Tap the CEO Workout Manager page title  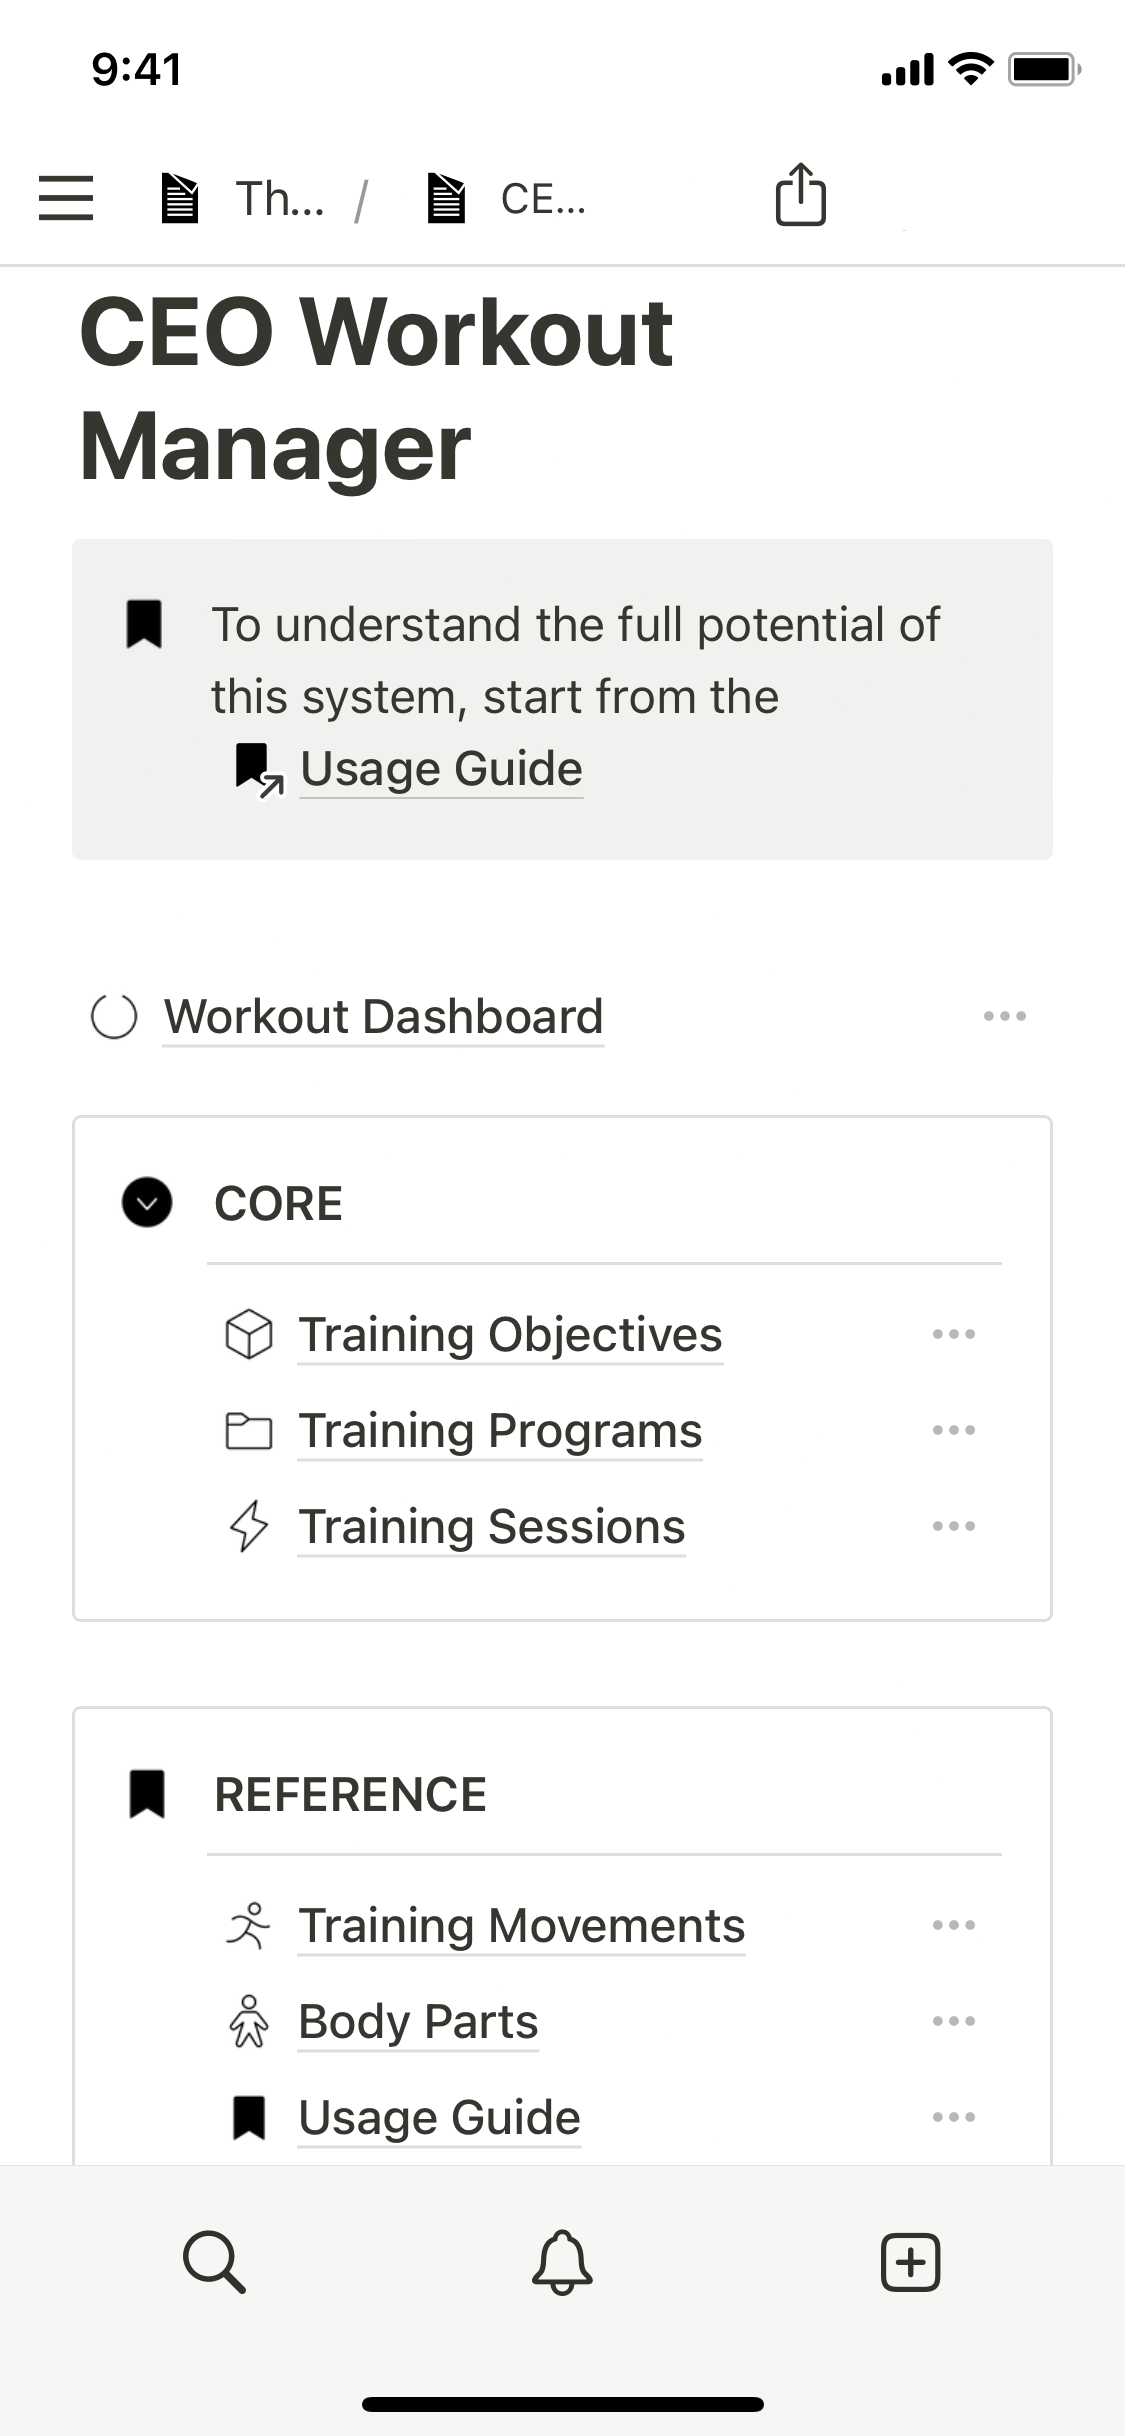pyautogui.click(x=376, y=388)
